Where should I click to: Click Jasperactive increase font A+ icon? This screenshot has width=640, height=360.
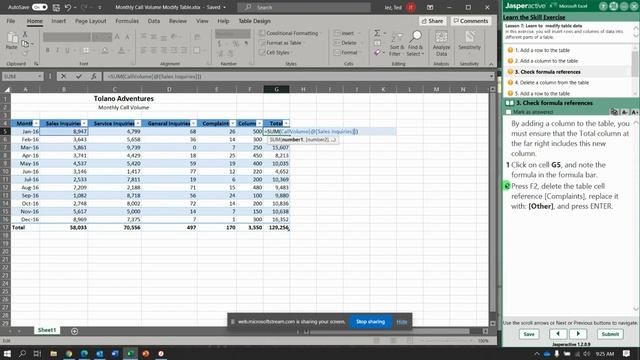[634, 112]
